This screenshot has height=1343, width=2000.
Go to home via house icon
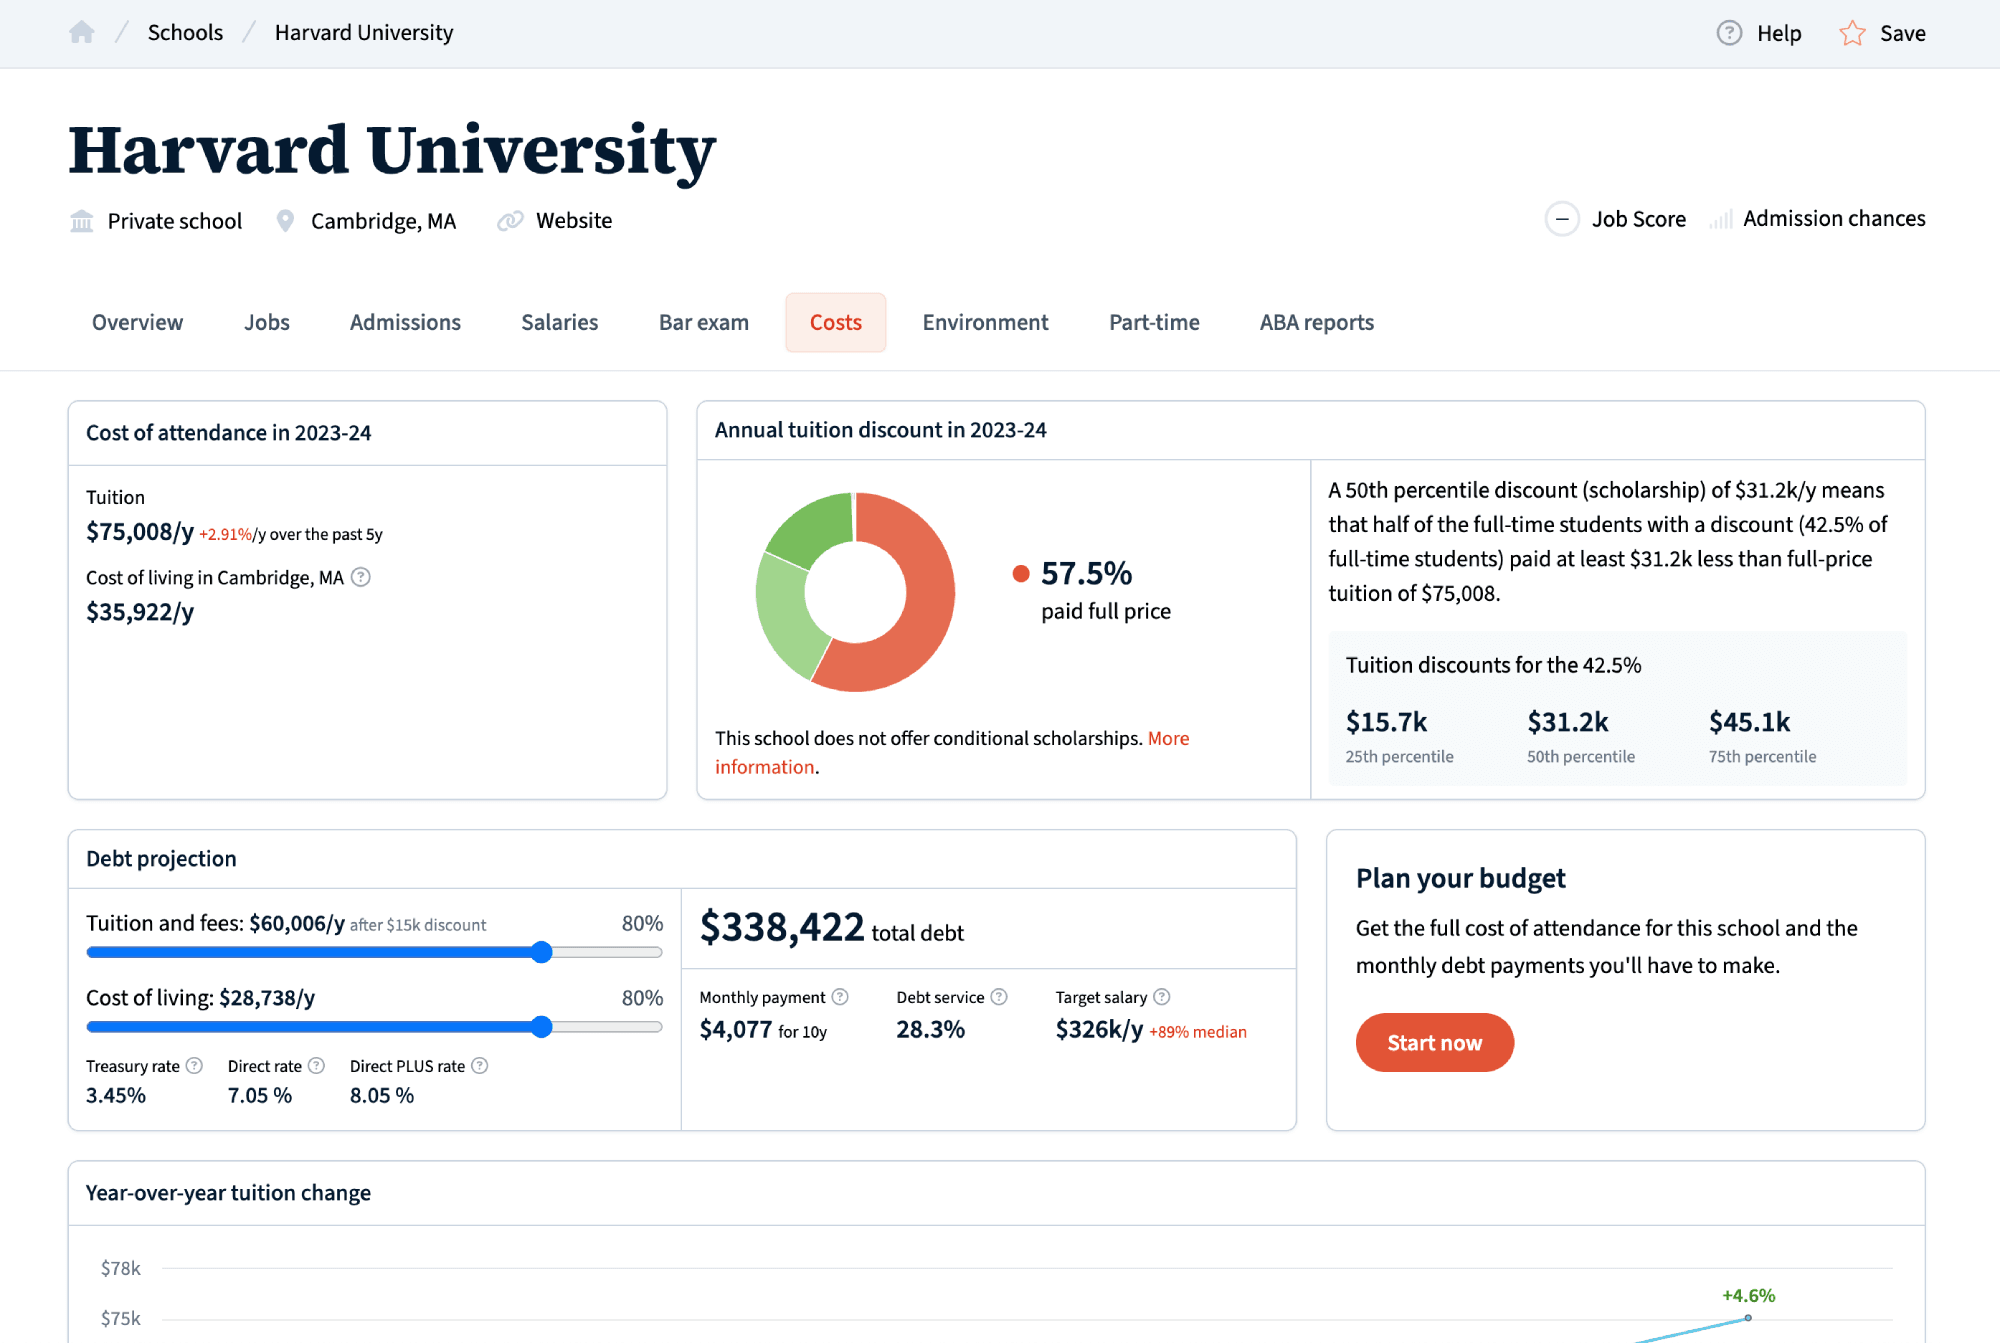click(82, 33)
